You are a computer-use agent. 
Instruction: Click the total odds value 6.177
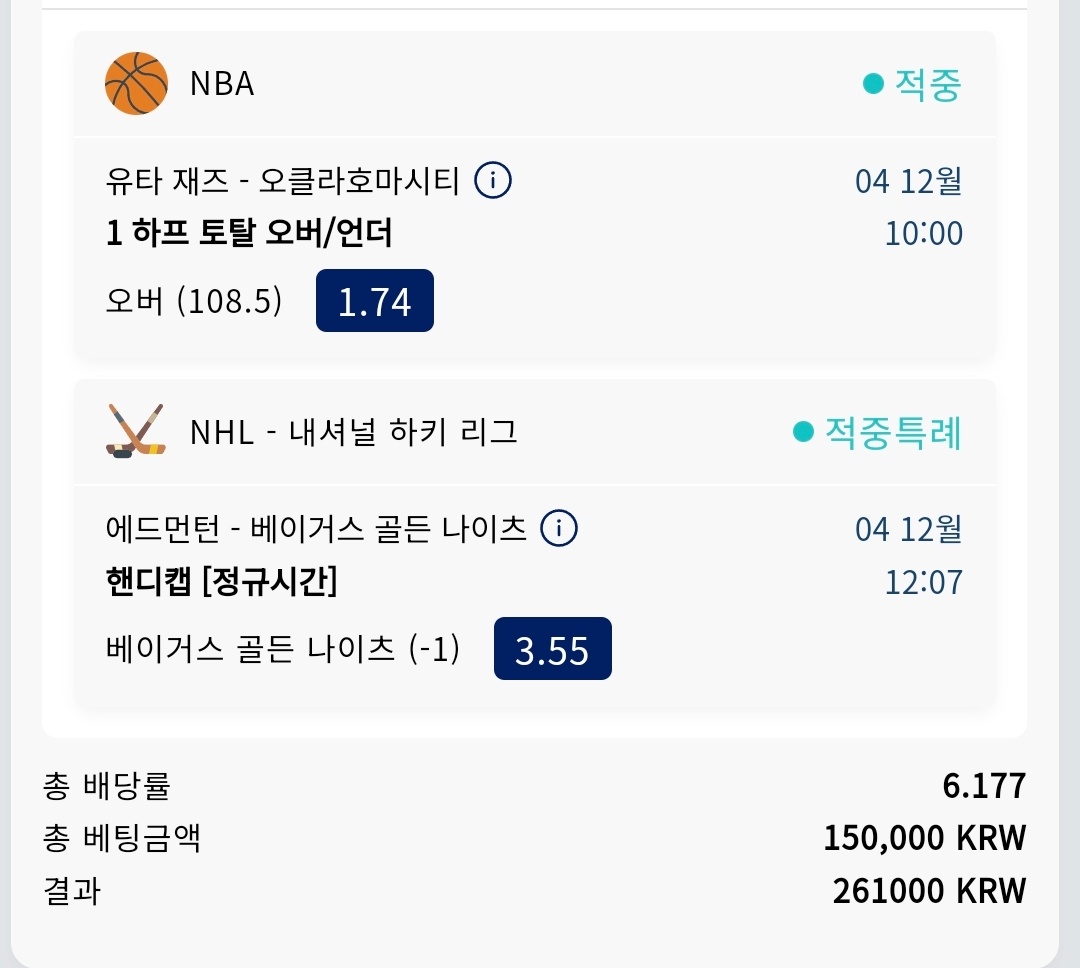[984, 786]
